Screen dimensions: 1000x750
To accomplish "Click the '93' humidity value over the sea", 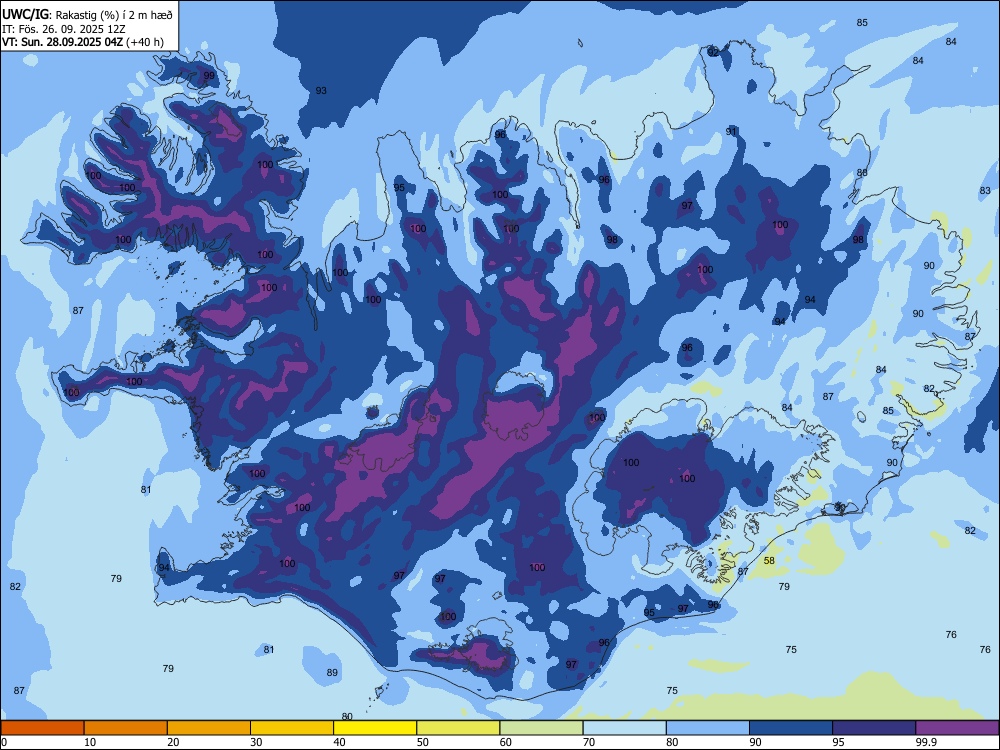I will pos(321,91).
